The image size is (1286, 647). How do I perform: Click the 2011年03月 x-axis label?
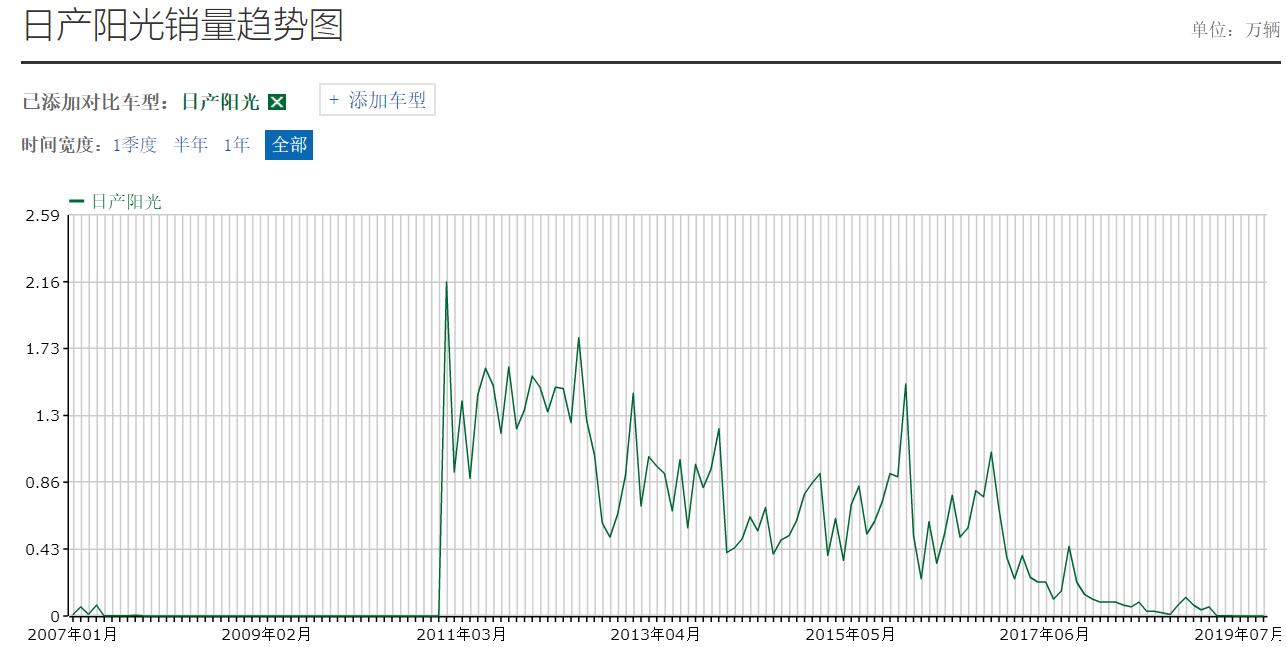click(x=461, y=634)
